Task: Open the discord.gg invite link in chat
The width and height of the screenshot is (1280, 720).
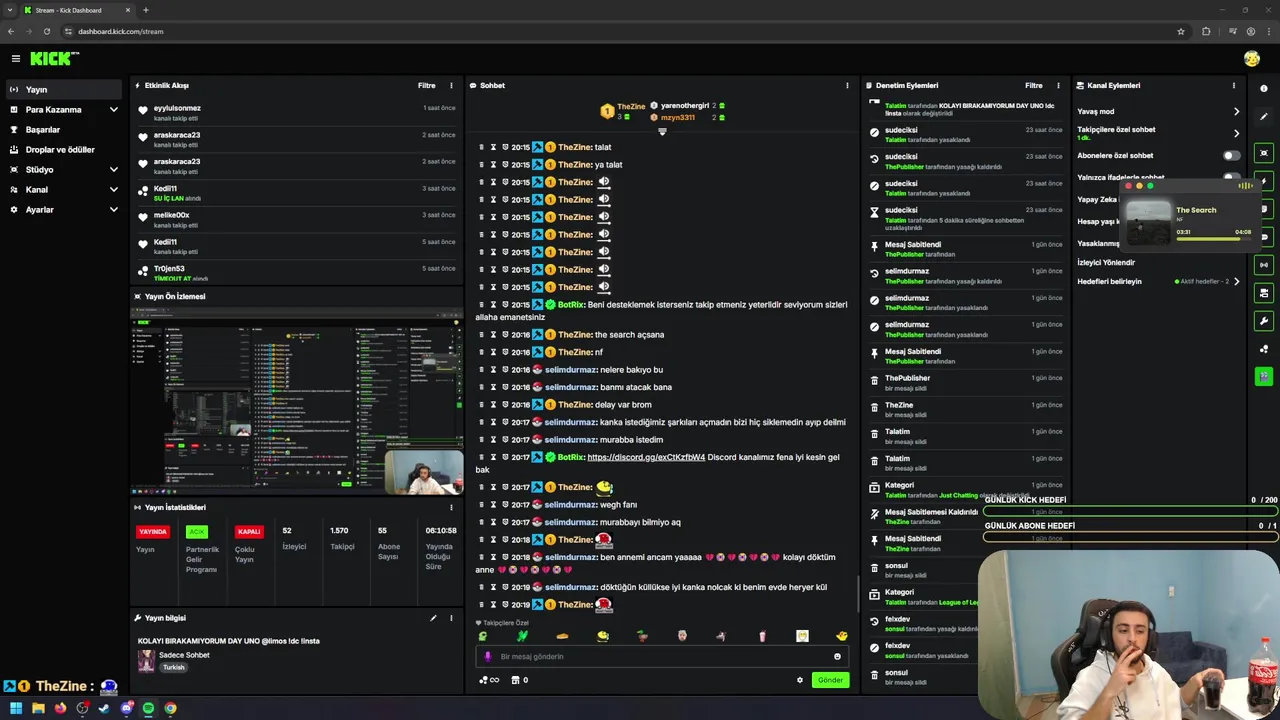Action: 646,457
